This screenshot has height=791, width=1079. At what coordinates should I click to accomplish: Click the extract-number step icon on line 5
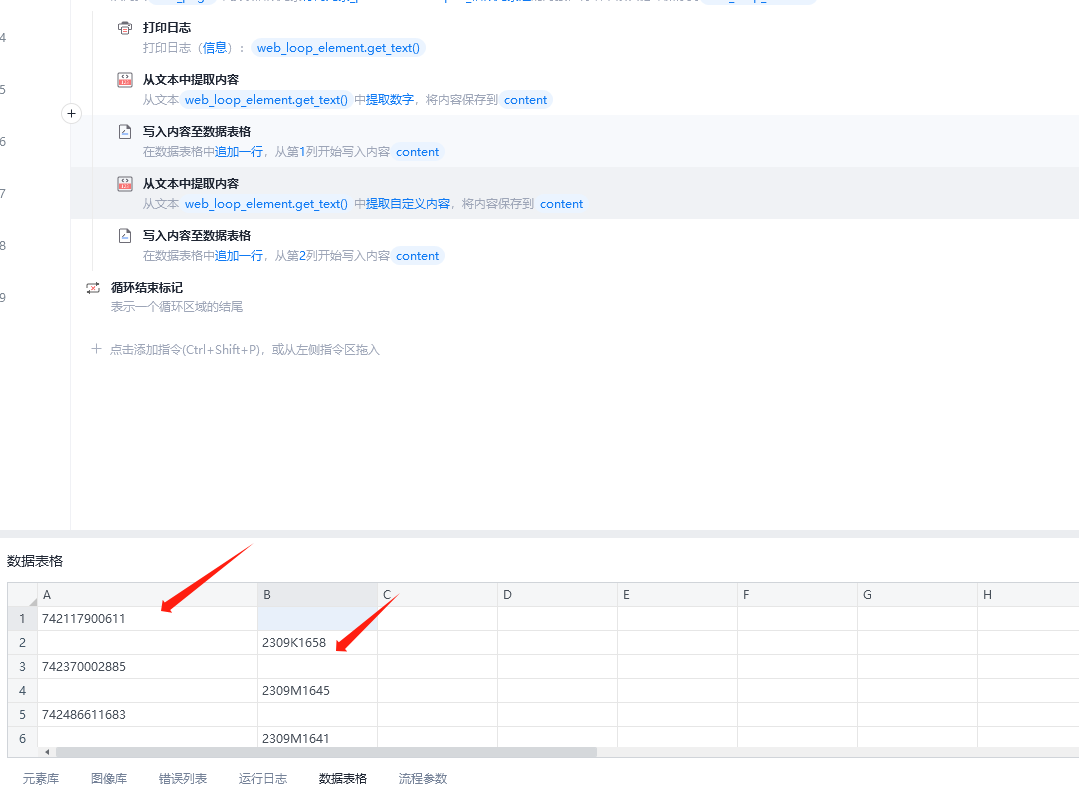tap(125, 80)
